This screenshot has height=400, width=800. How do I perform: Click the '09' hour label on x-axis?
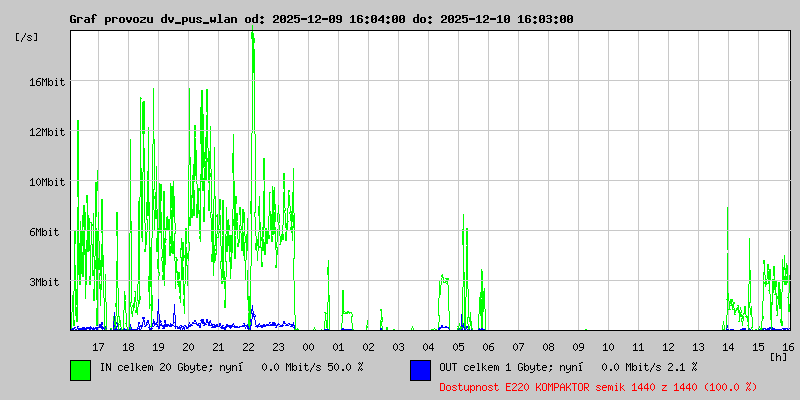[579, 347]
